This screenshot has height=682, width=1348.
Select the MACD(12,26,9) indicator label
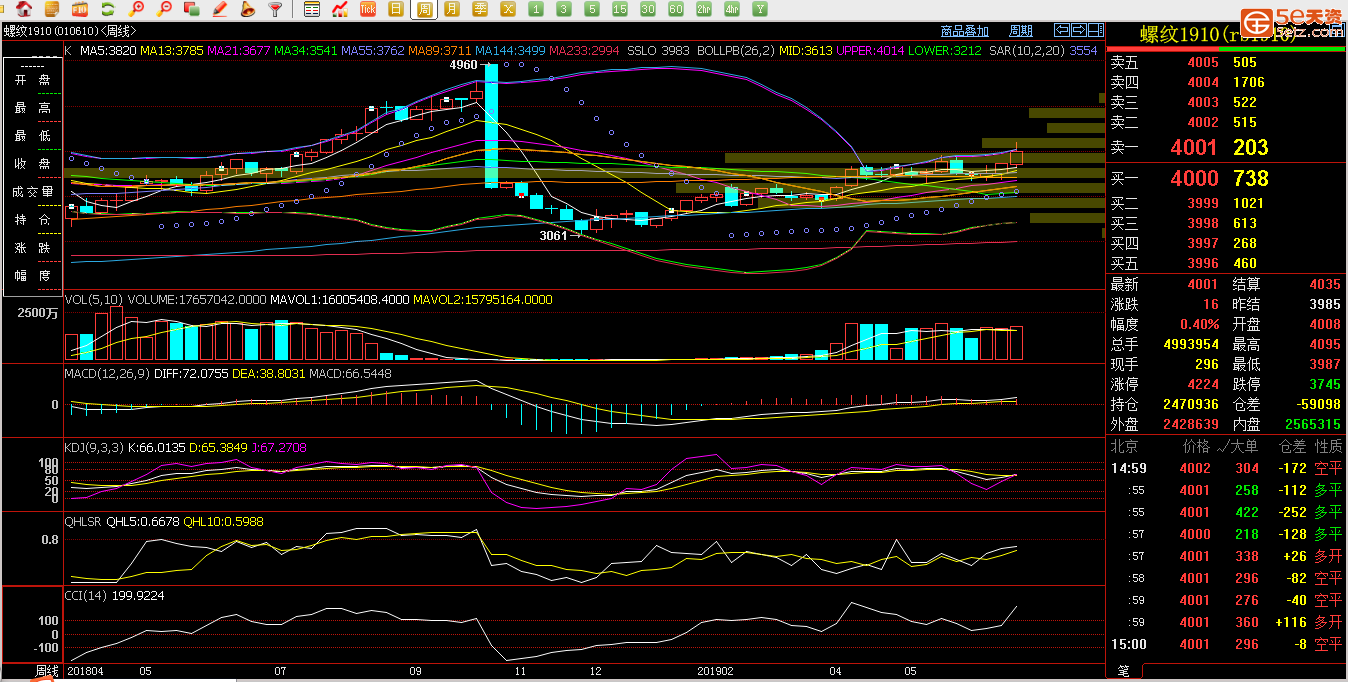pos(106,373)
